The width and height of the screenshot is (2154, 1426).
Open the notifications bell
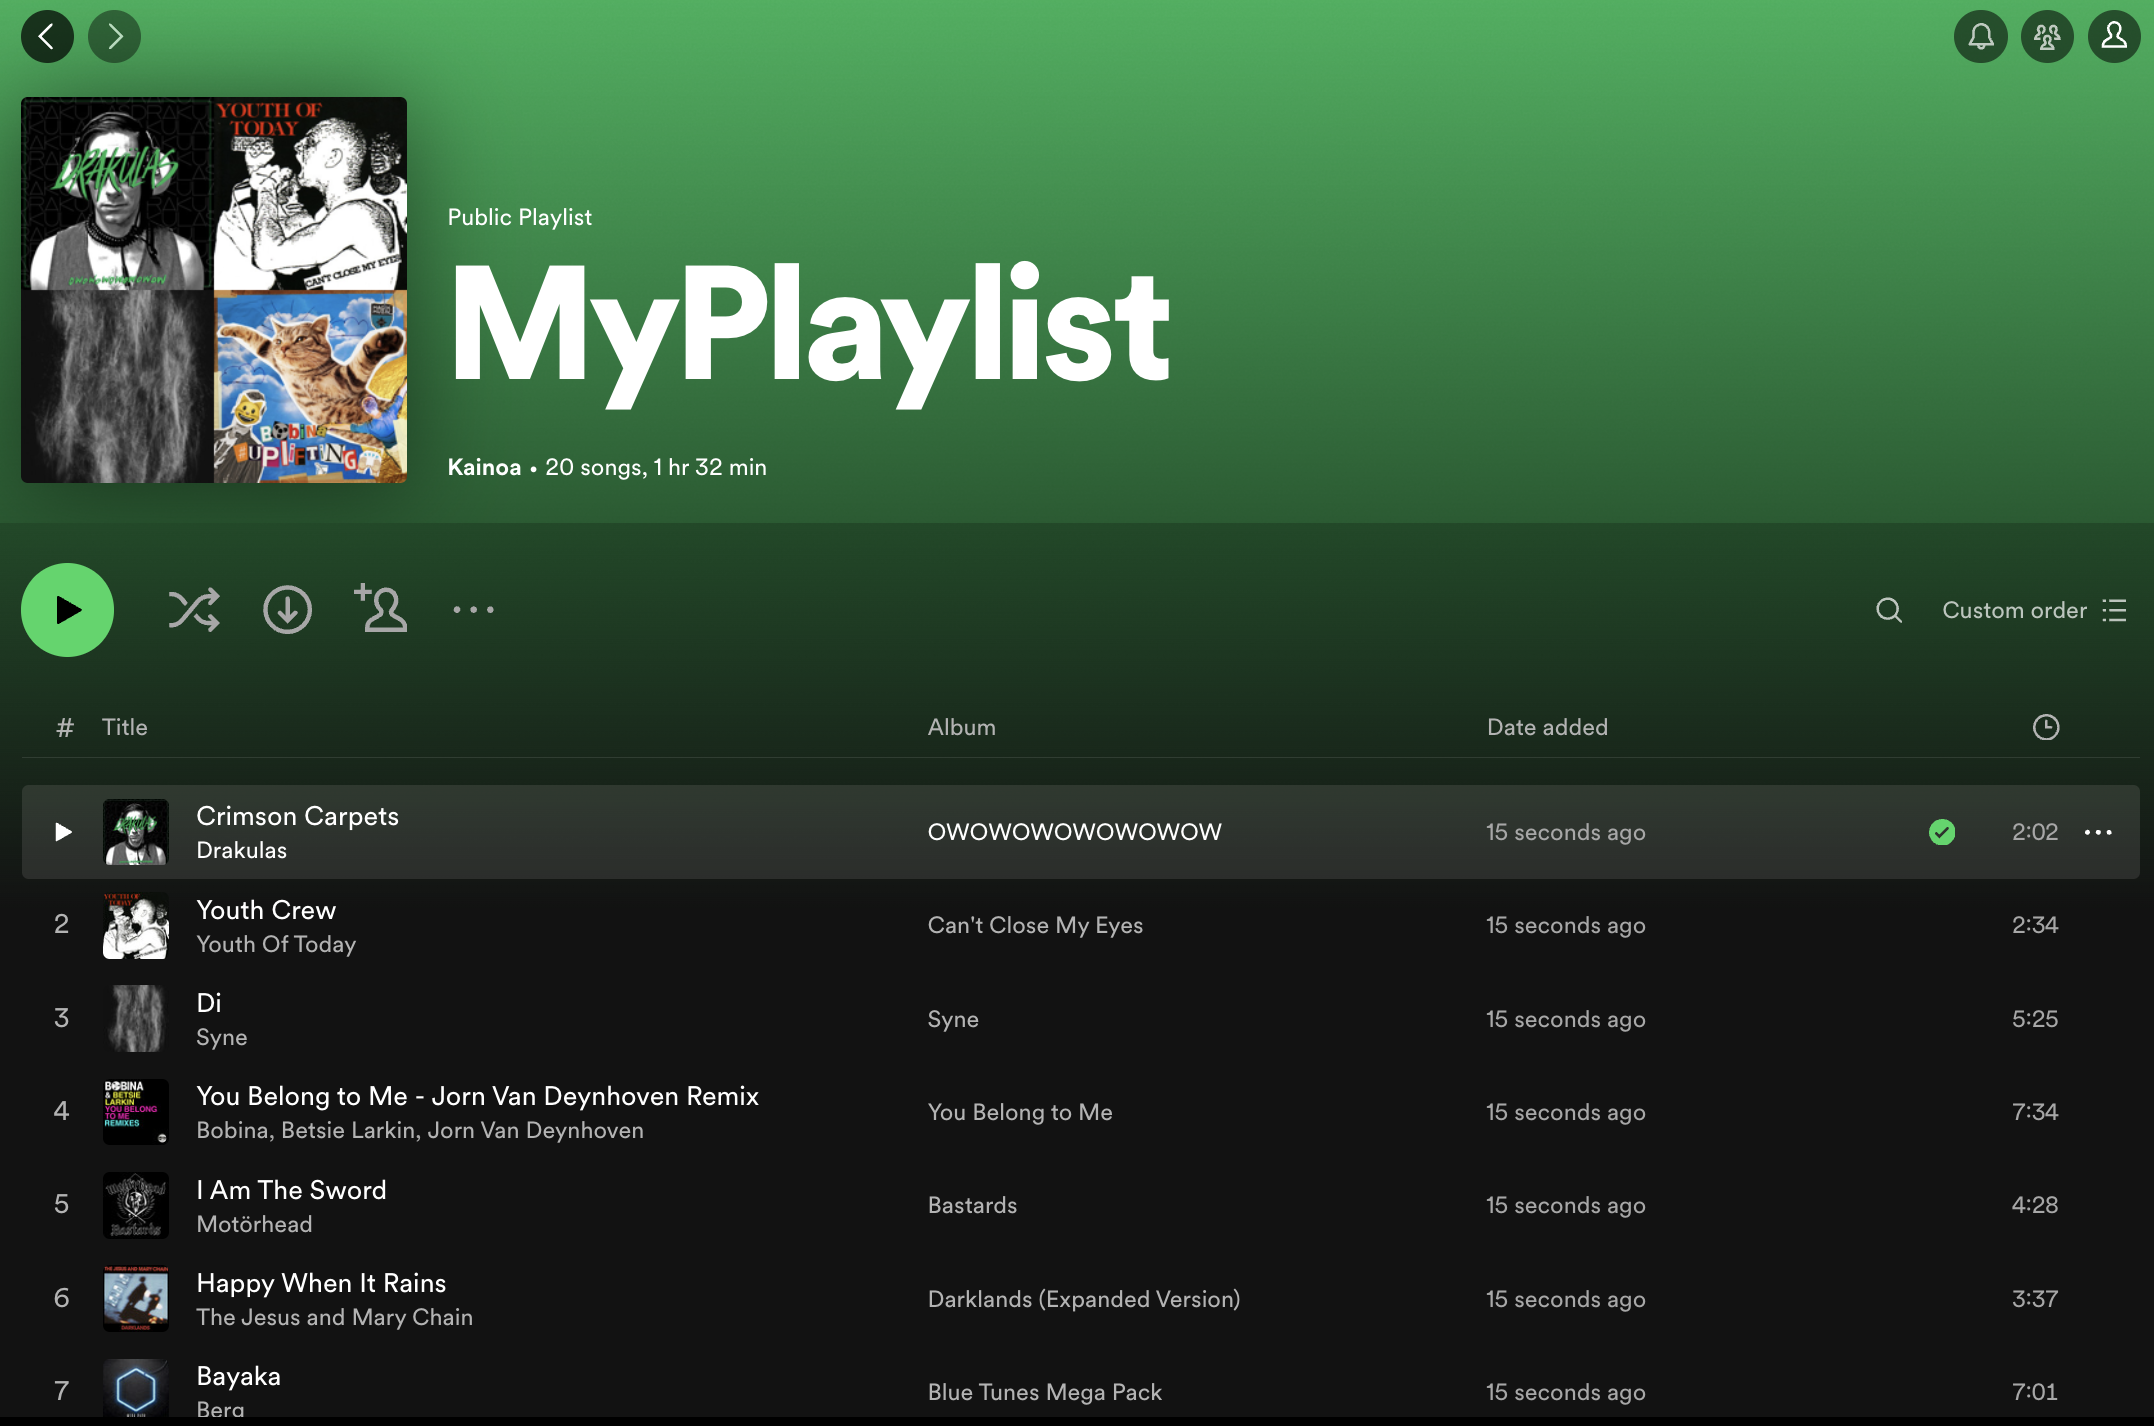[x=1980, y=37]
